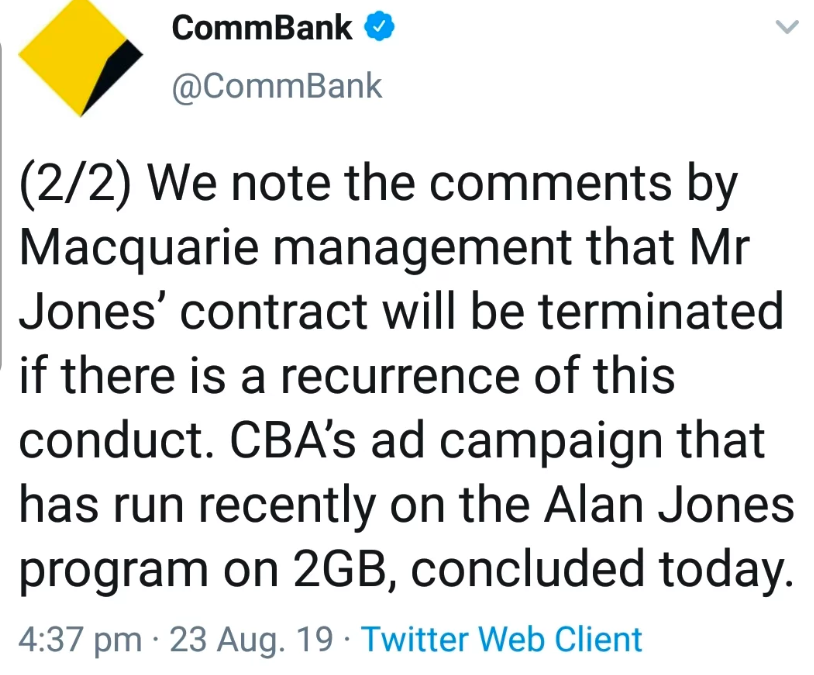Click the 23 Aug. 19 date

(x=252, y=640)
